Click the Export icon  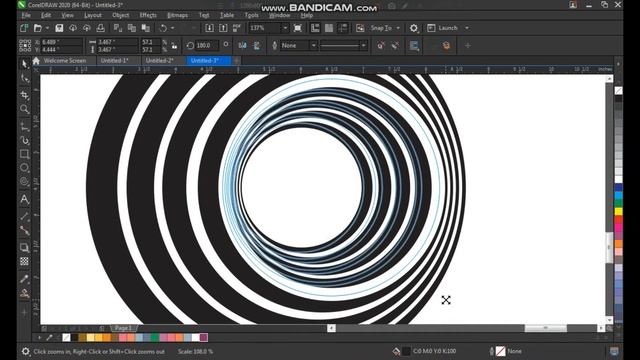(223, 28)
